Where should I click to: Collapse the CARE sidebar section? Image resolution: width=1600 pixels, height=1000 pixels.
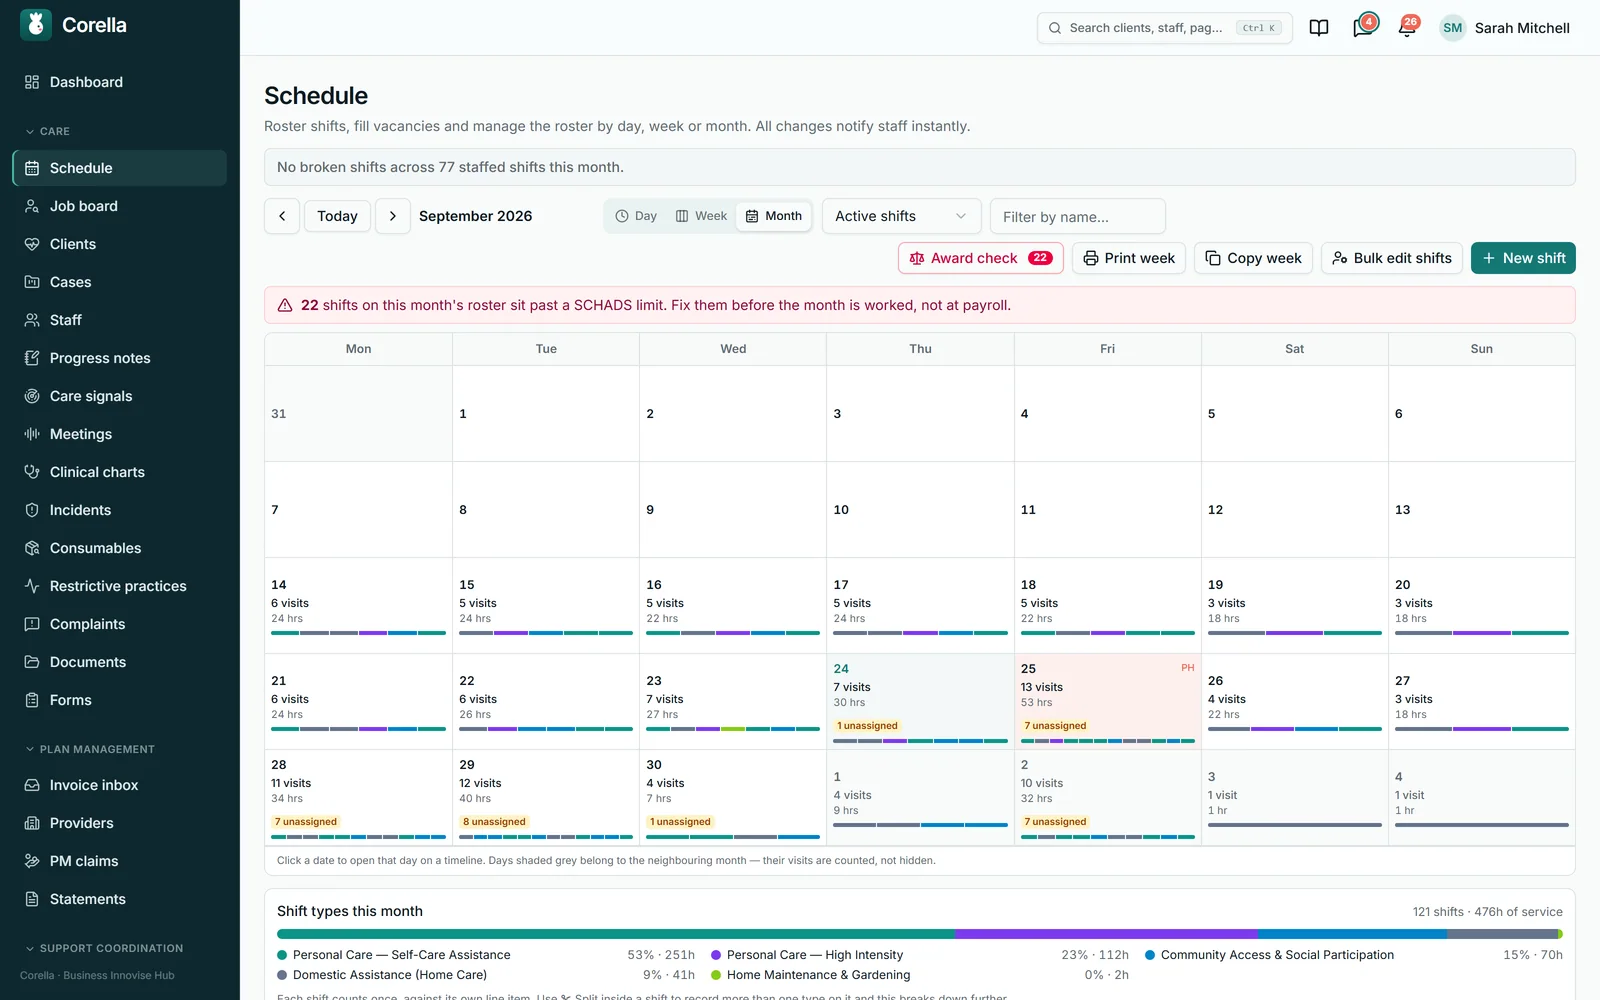point(48,131)
